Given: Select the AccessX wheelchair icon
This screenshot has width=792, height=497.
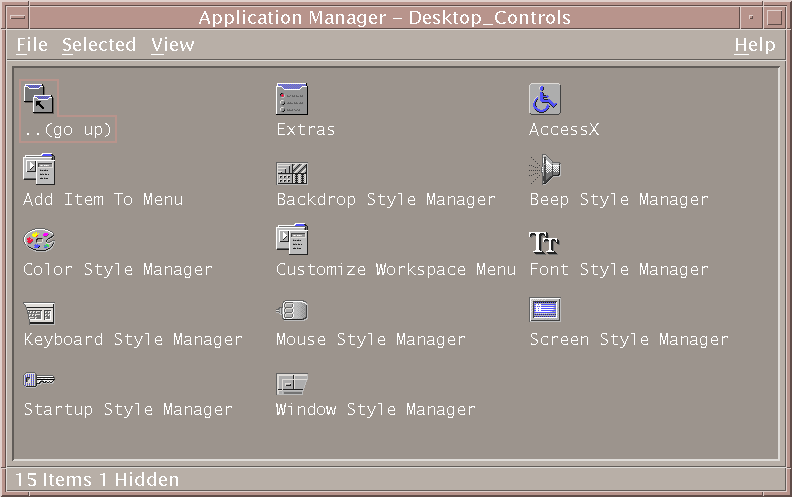Looking at the screenshot, I should coord(545,99).
